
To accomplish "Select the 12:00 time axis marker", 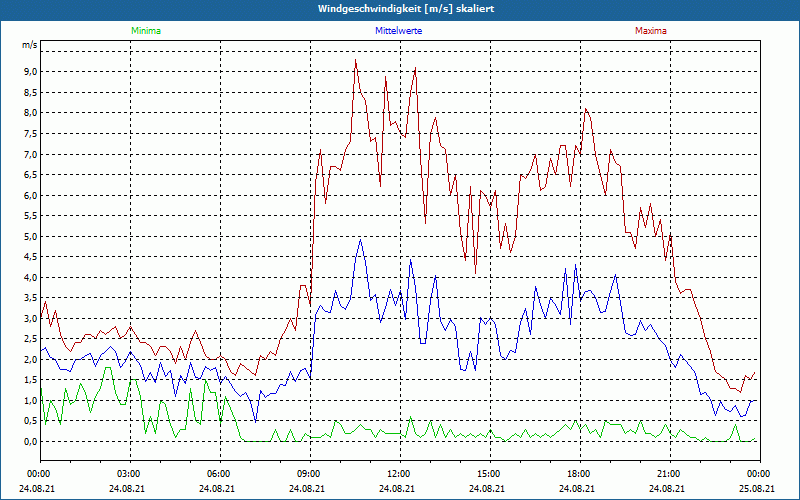I will pyautogui.click(x=399, y=474).
